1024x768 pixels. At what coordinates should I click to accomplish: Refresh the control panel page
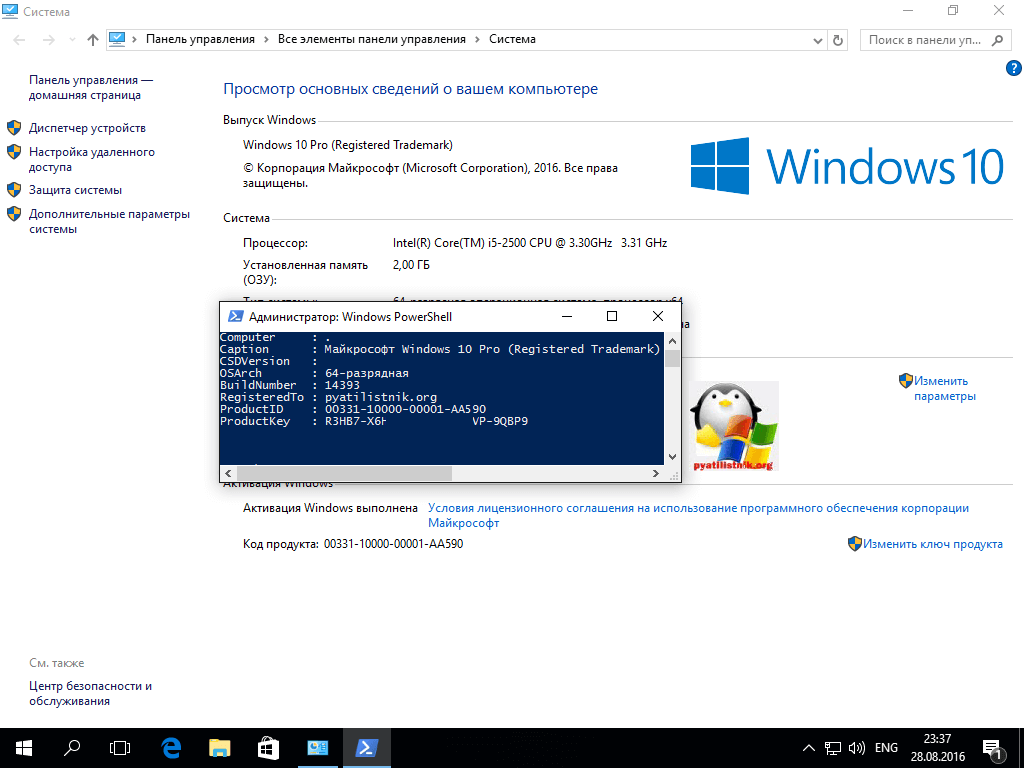coord(837,40)
